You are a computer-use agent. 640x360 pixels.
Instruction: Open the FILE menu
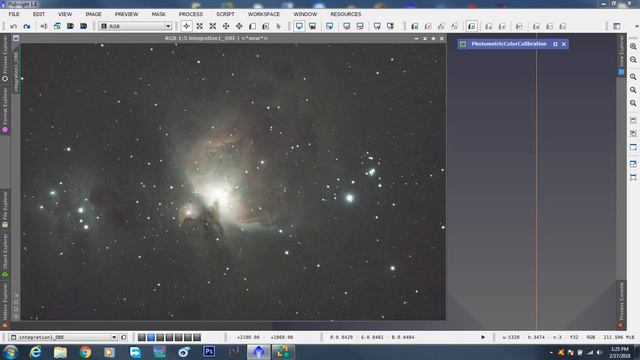[x=14, y=14]
